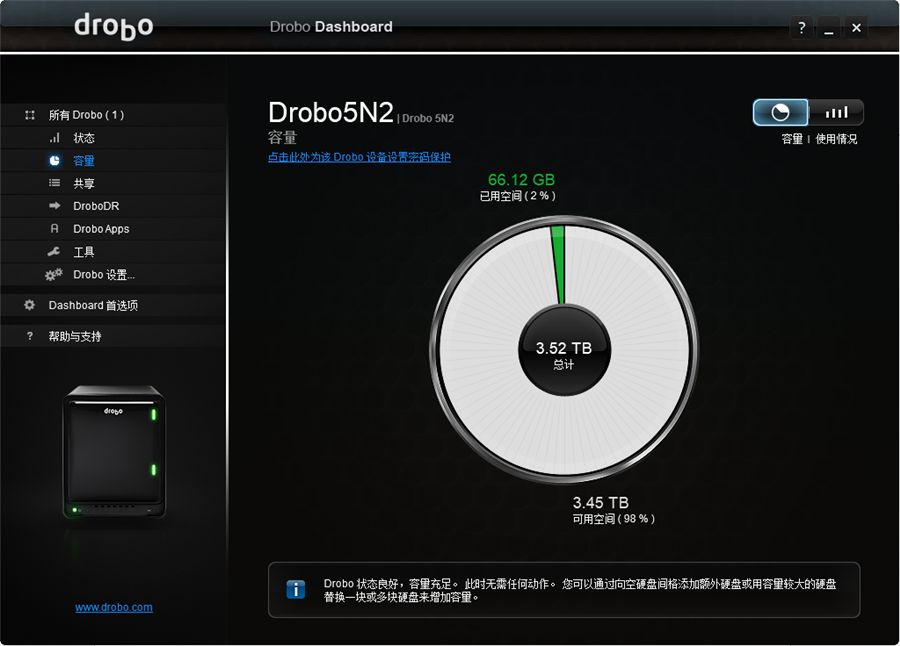Click the Drobo settings gears icon
This screenshot has height=646, width=900.
(x=54, y=275)
